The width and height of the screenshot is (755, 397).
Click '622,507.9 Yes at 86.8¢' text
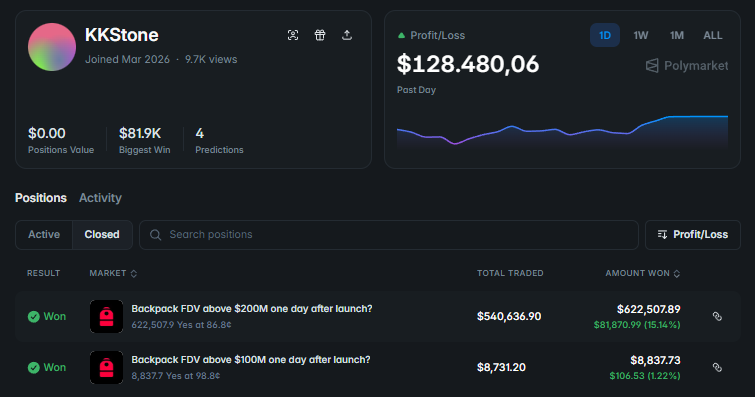pos(182,325)
